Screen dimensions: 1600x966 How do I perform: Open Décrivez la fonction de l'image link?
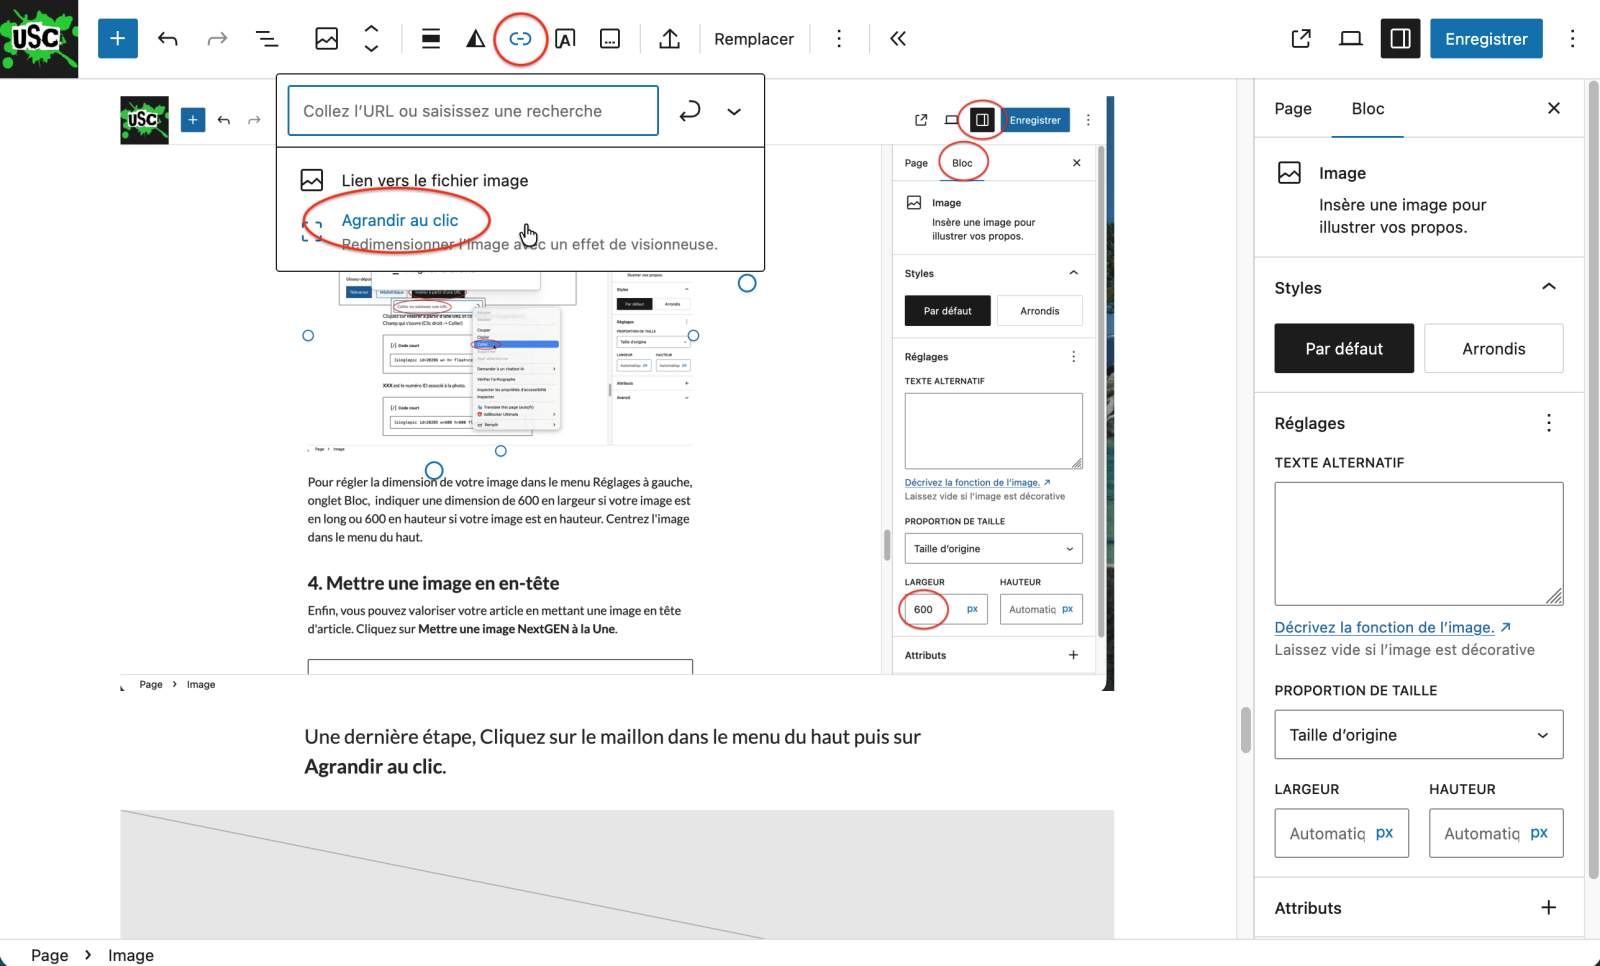point(1384,627)
